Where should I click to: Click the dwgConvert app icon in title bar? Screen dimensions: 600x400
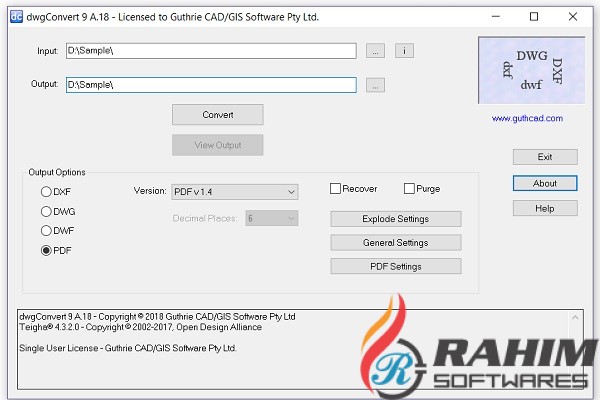[16, 17]
